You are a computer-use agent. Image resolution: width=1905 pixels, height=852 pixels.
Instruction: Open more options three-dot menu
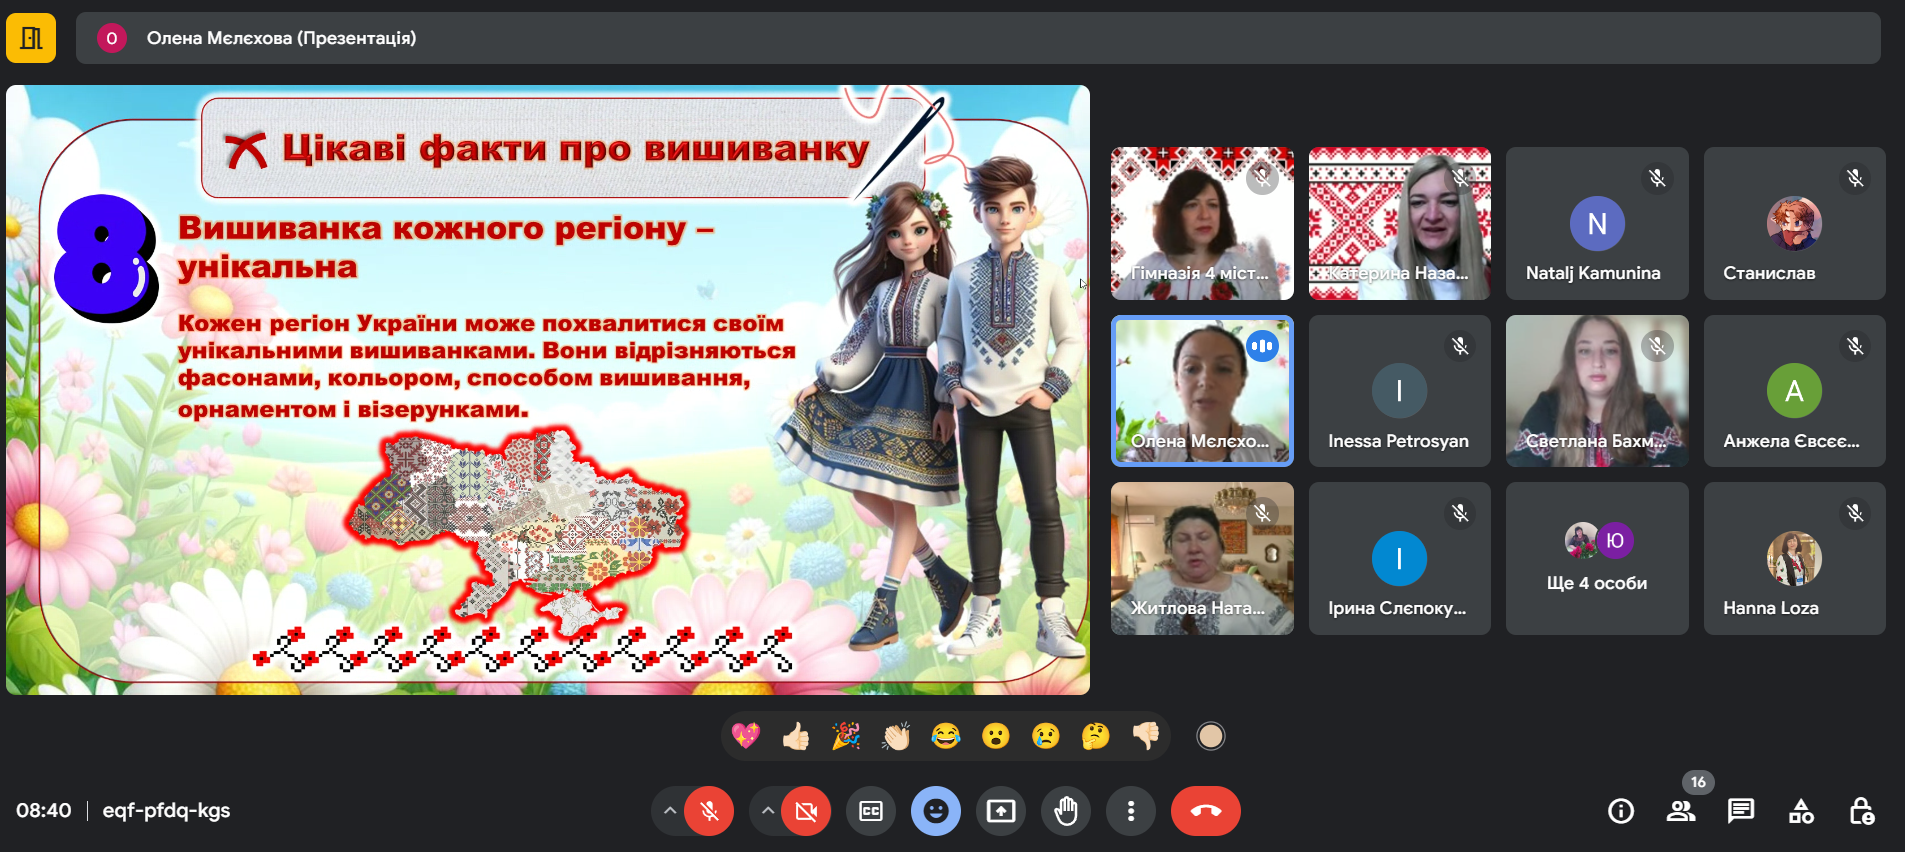(1131, 811)
